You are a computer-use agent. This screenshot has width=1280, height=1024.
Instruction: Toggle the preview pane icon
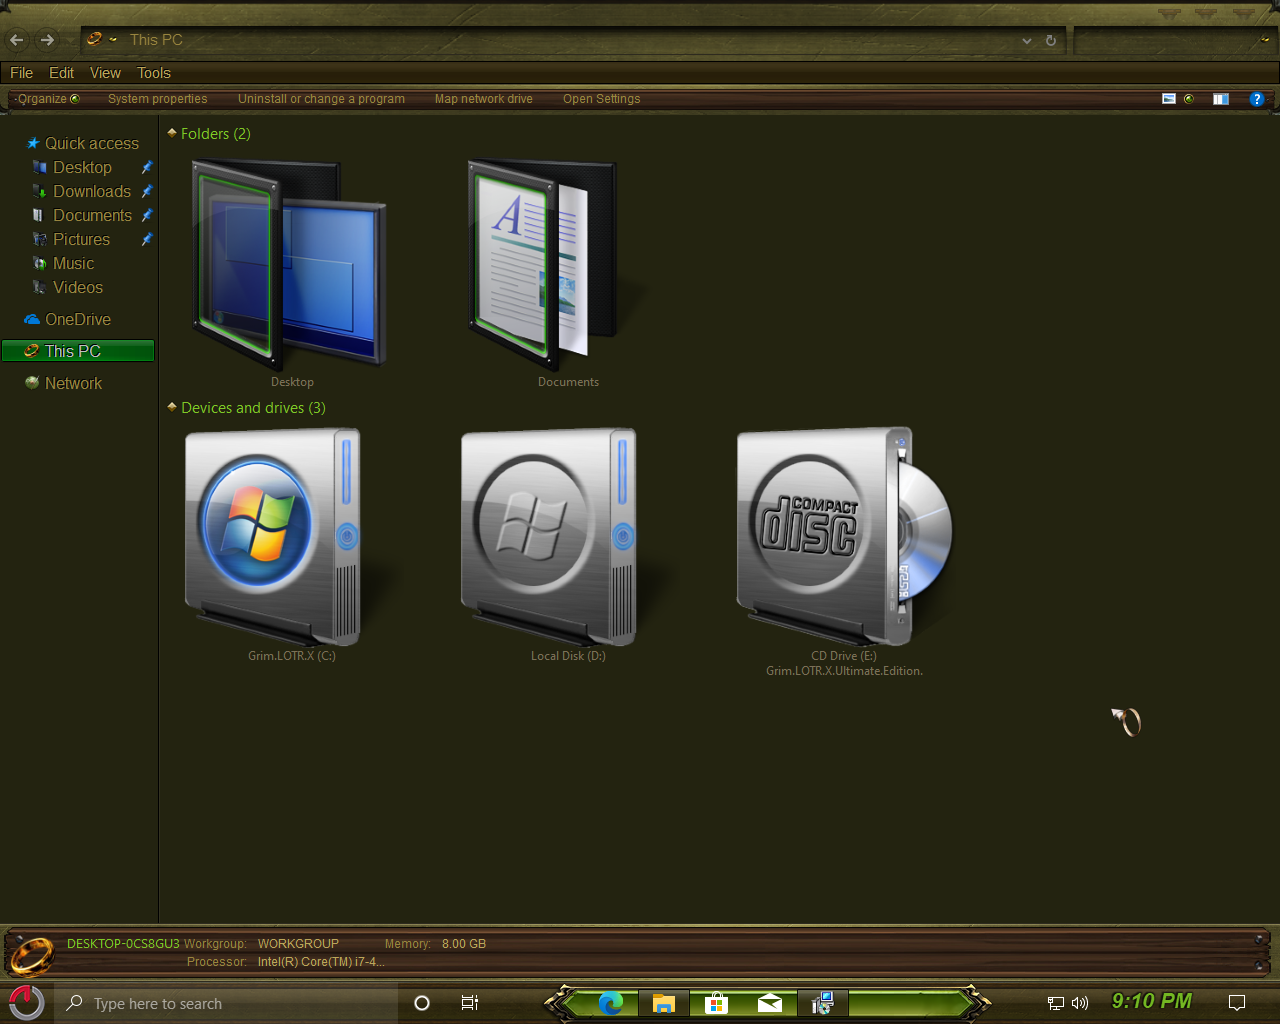coord(1221,99)
